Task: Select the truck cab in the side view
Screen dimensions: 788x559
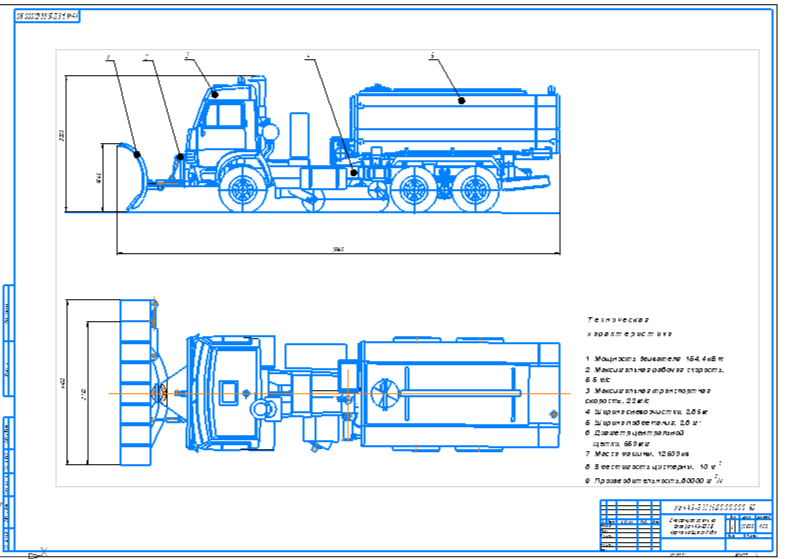Action: (225, 120)
